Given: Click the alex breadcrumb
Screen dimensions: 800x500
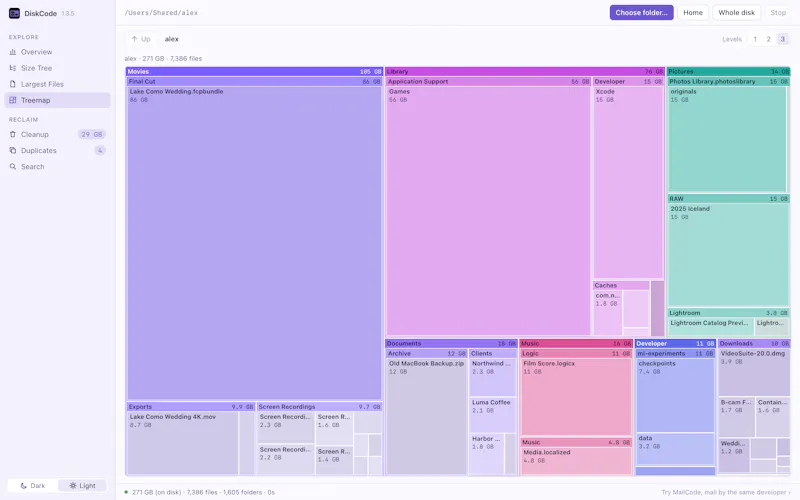Looking at the screenshot, I should click(x=171, y=39).
